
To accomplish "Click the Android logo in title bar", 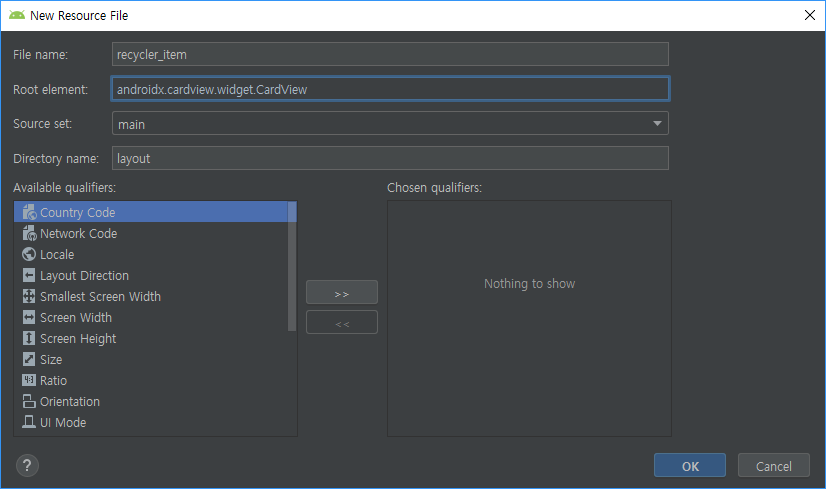I will (x=17, y=15).
